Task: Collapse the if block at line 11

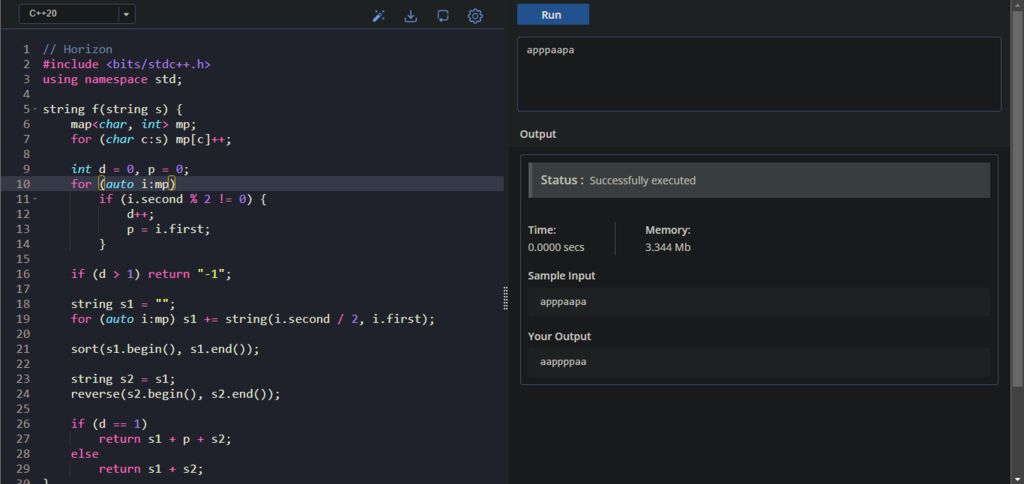Action: (35, 199)
